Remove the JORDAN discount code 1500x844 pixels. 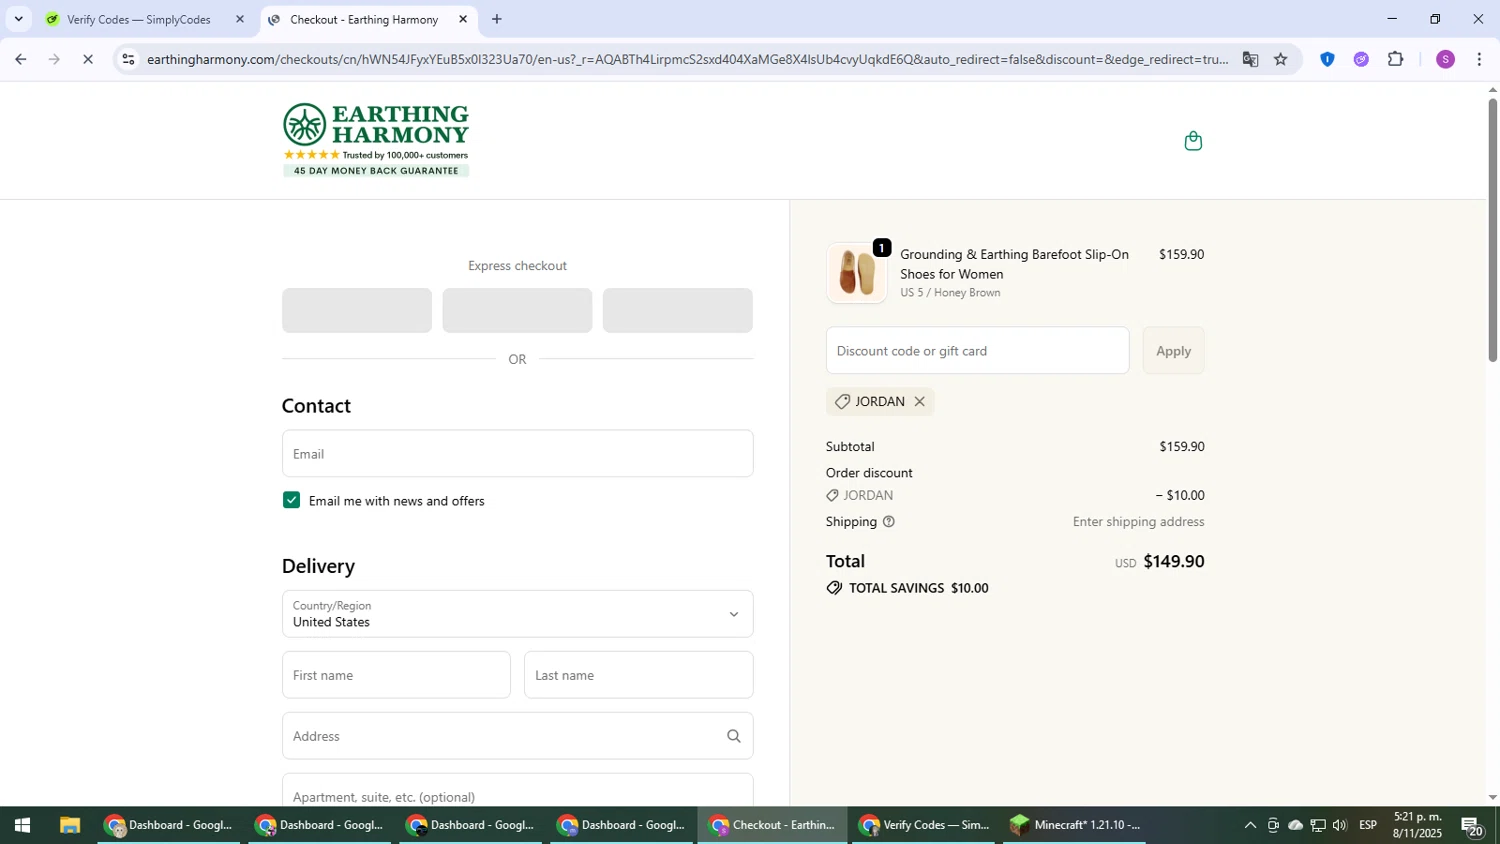(919, 402)
